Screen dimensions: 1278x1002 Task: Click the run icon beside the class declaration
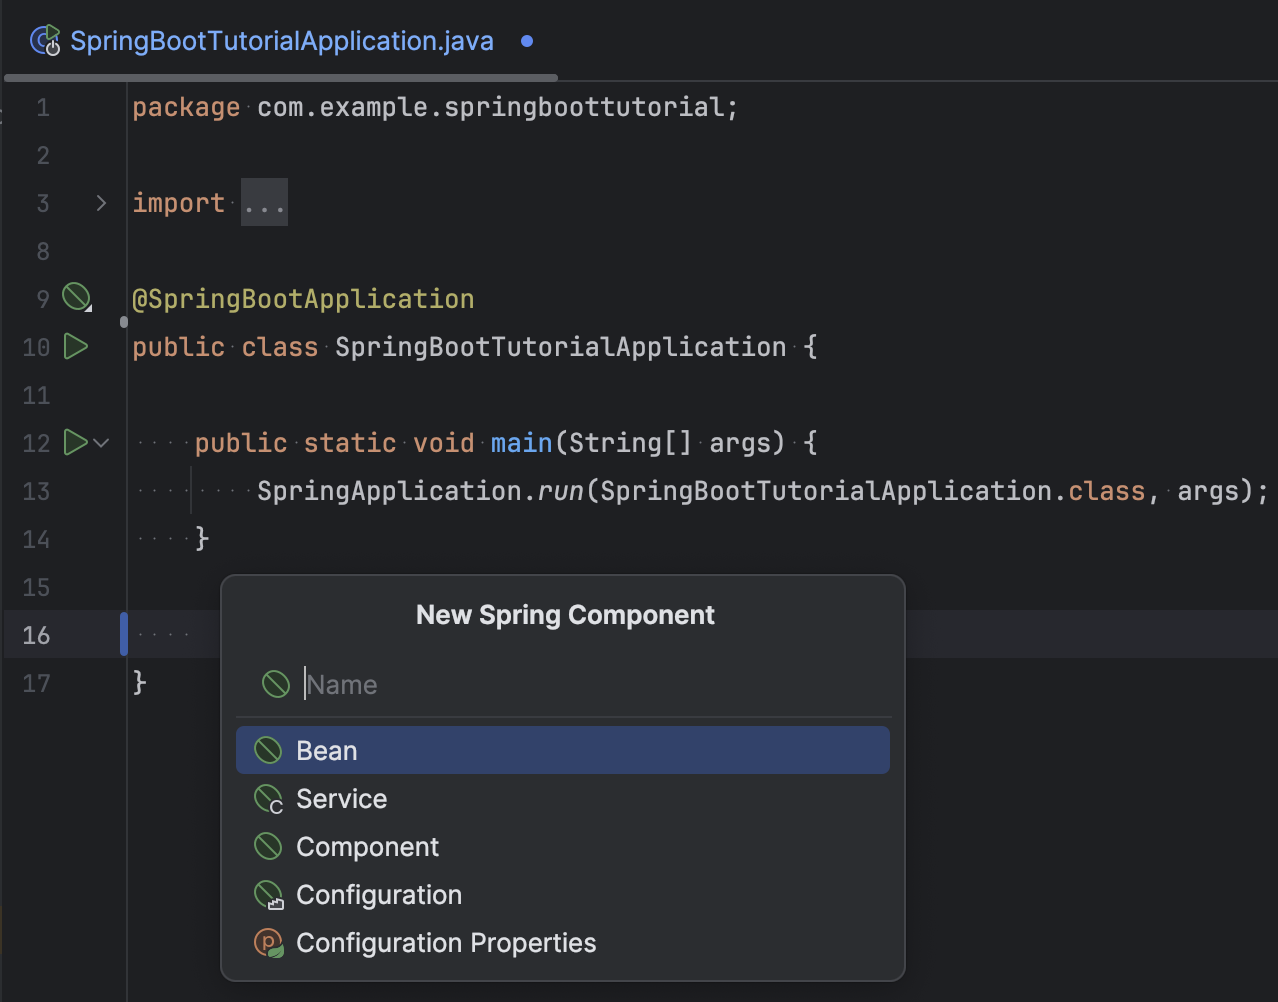[76, 347]
